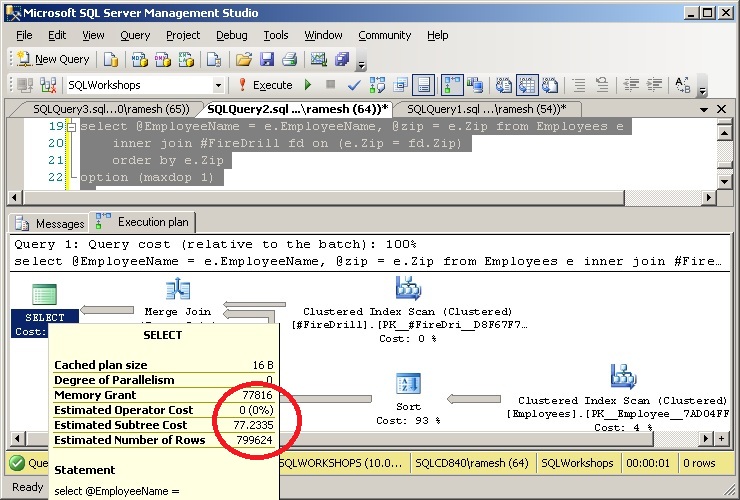Switch to the SQLQuery3.sql tab

coord(111,110)
